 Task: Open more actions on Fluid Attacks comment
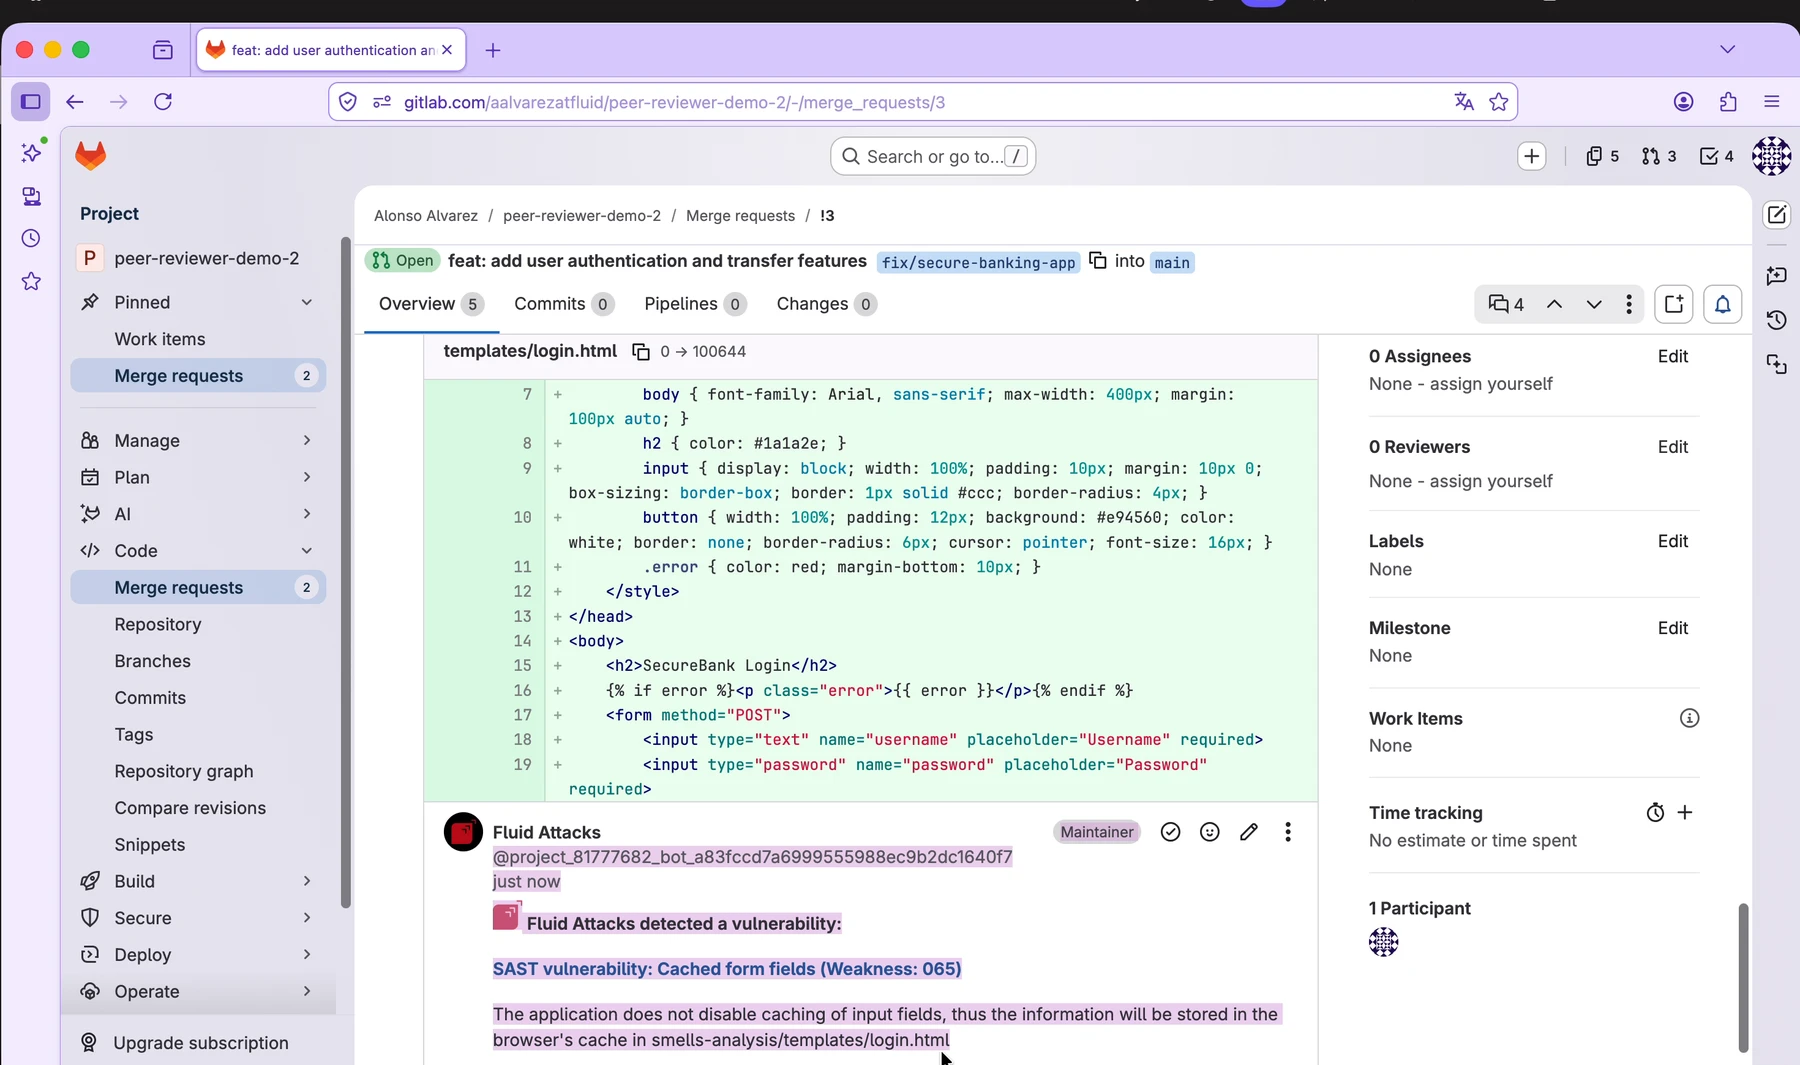(1288, 832)
